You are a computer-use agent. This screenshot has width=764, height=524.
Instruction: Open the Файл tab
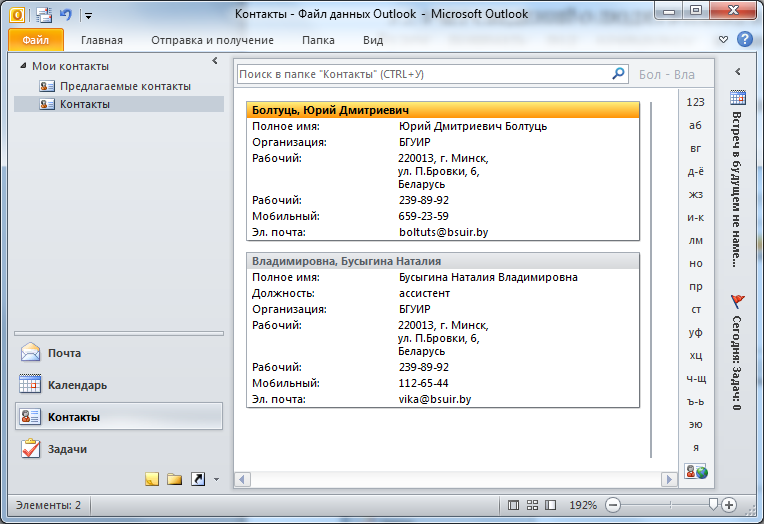click(36, 40)
